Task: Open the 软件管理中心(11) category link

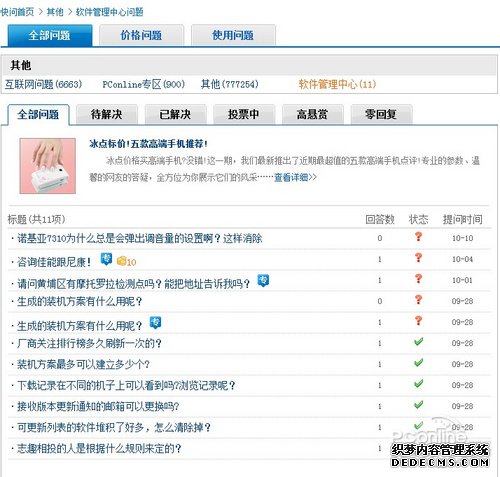Action: (337, 84)
